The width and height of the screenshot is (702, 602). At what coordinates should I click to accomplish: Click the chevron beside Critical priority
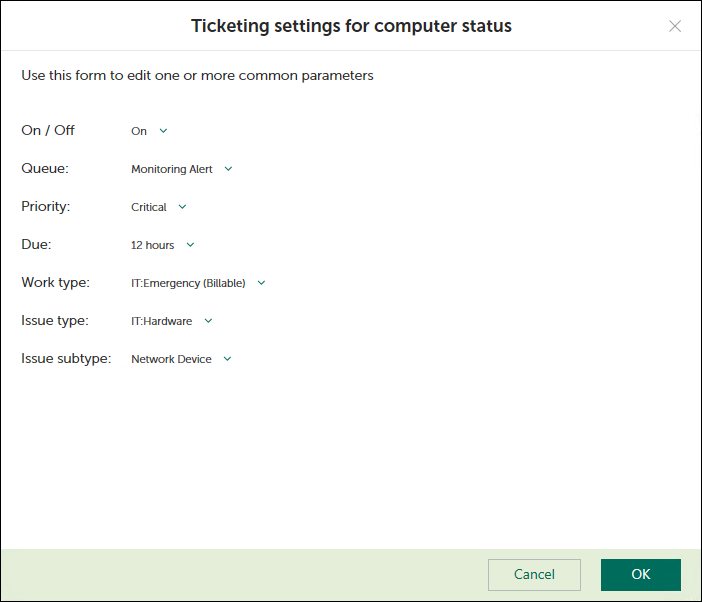click(182, 207)
